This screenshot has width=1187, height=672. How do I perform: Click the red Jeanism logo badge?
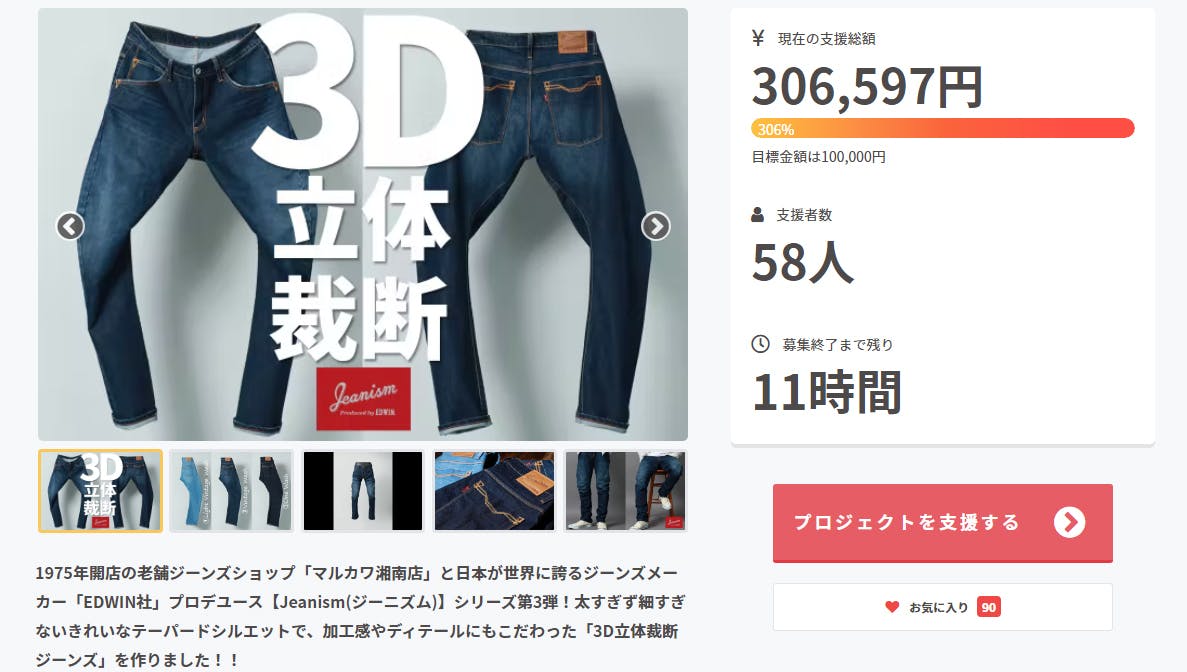(x=363, y=398)
